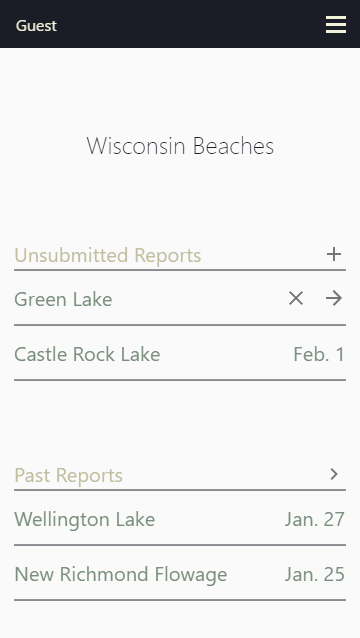Open the Past Reports heading
The height and width of the screenshot is (638, 360).
(x=68, y=475)
